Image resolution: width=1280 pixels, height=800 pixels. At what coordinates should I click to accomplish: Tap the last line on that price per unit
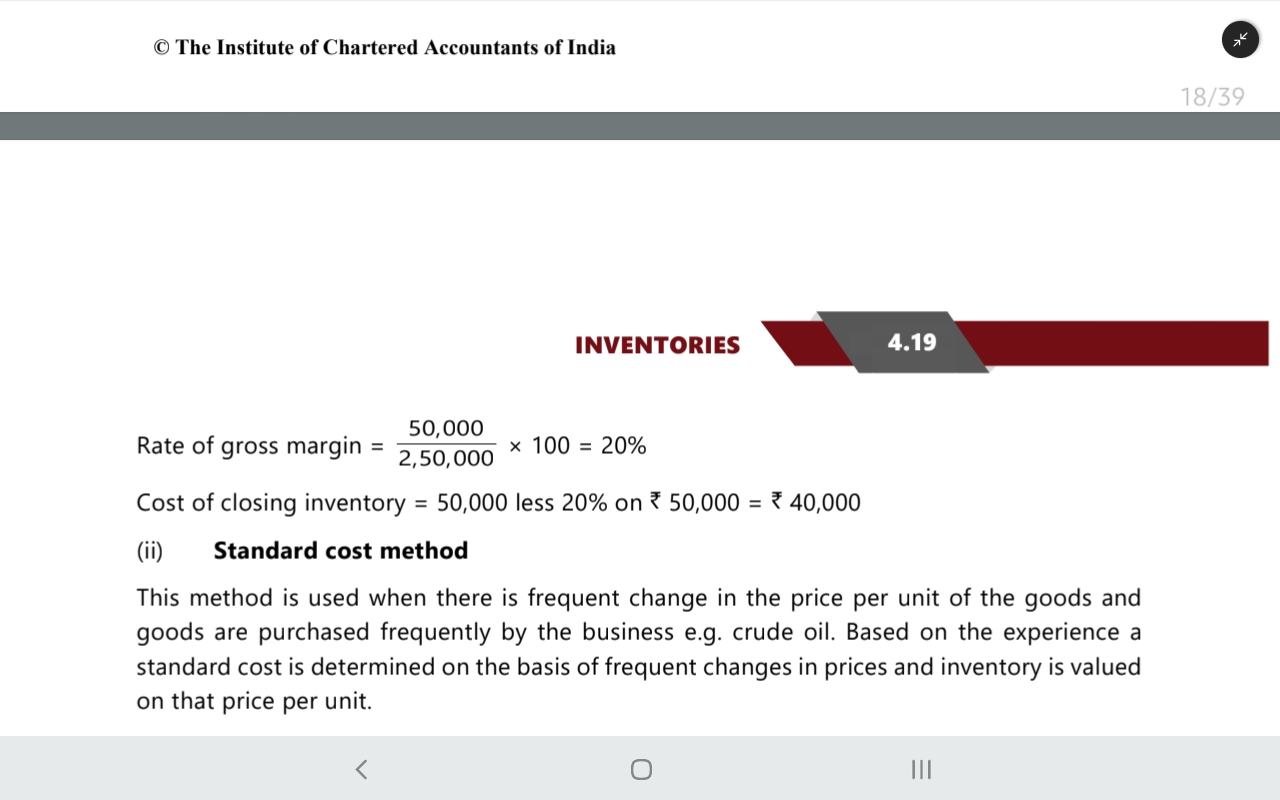[254, 702]
